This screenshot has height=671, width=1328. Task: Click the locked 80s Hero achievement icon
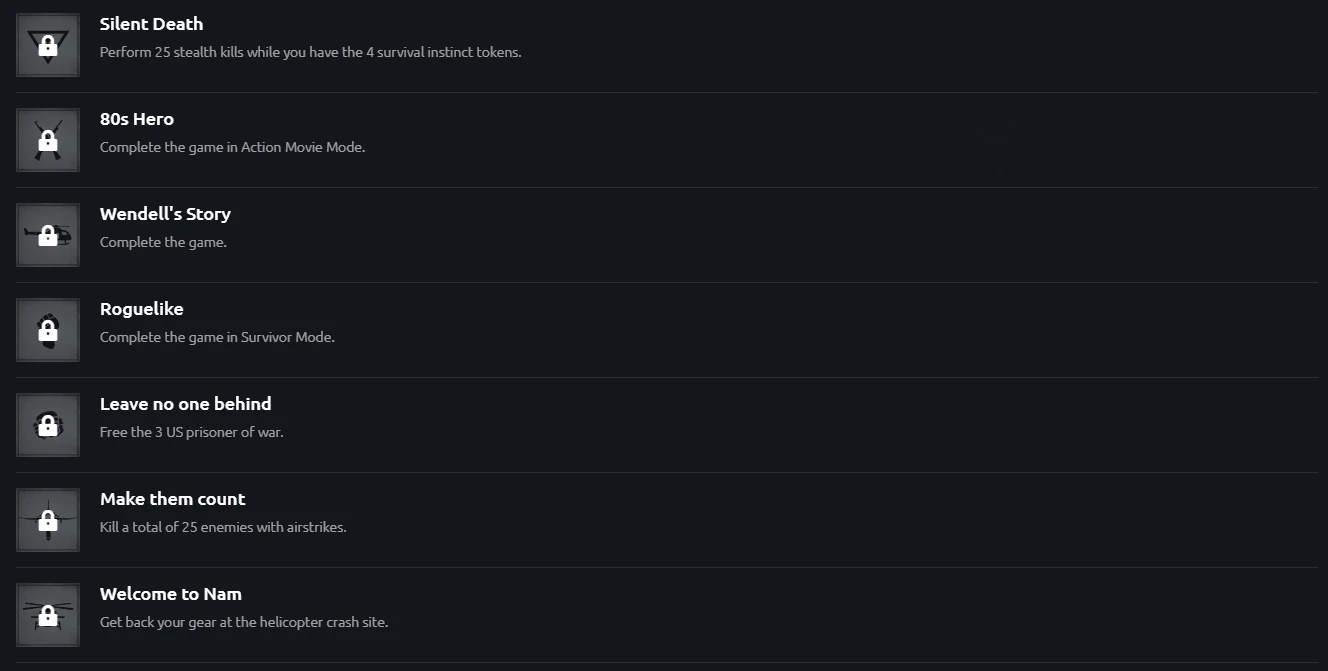(x=47, y=140)
